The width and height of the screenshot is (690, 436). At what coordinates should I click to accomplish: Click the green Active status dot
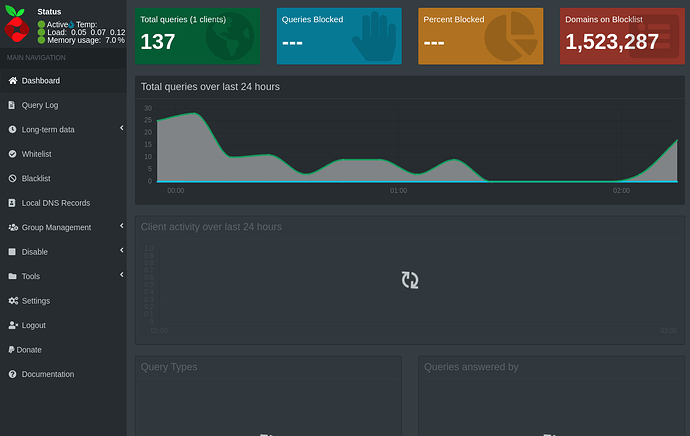coord(41,24)
